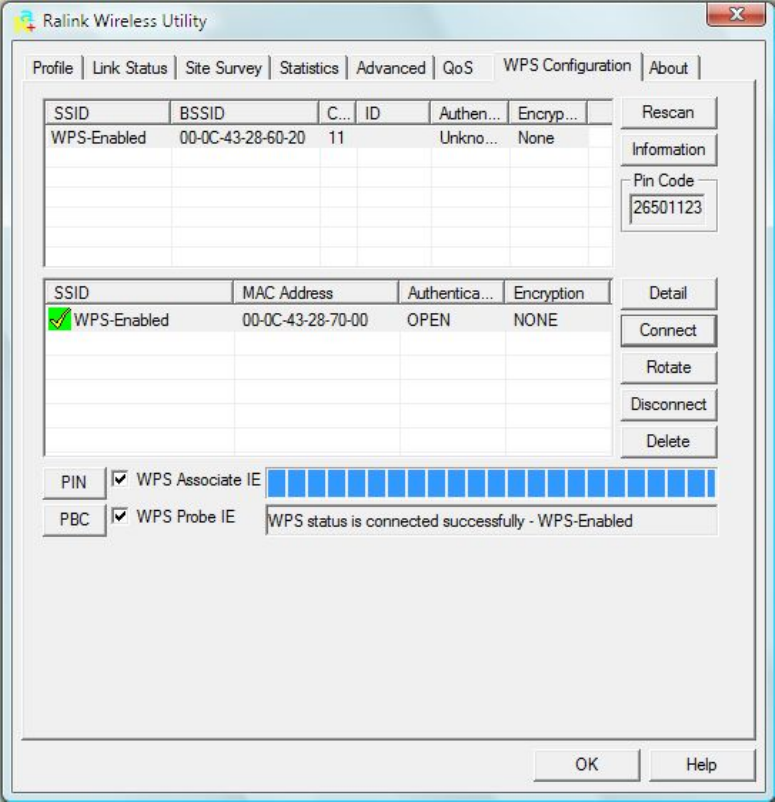The image size is (775, 802).
Task: Click the MAC Address column header
Action: 316,293
